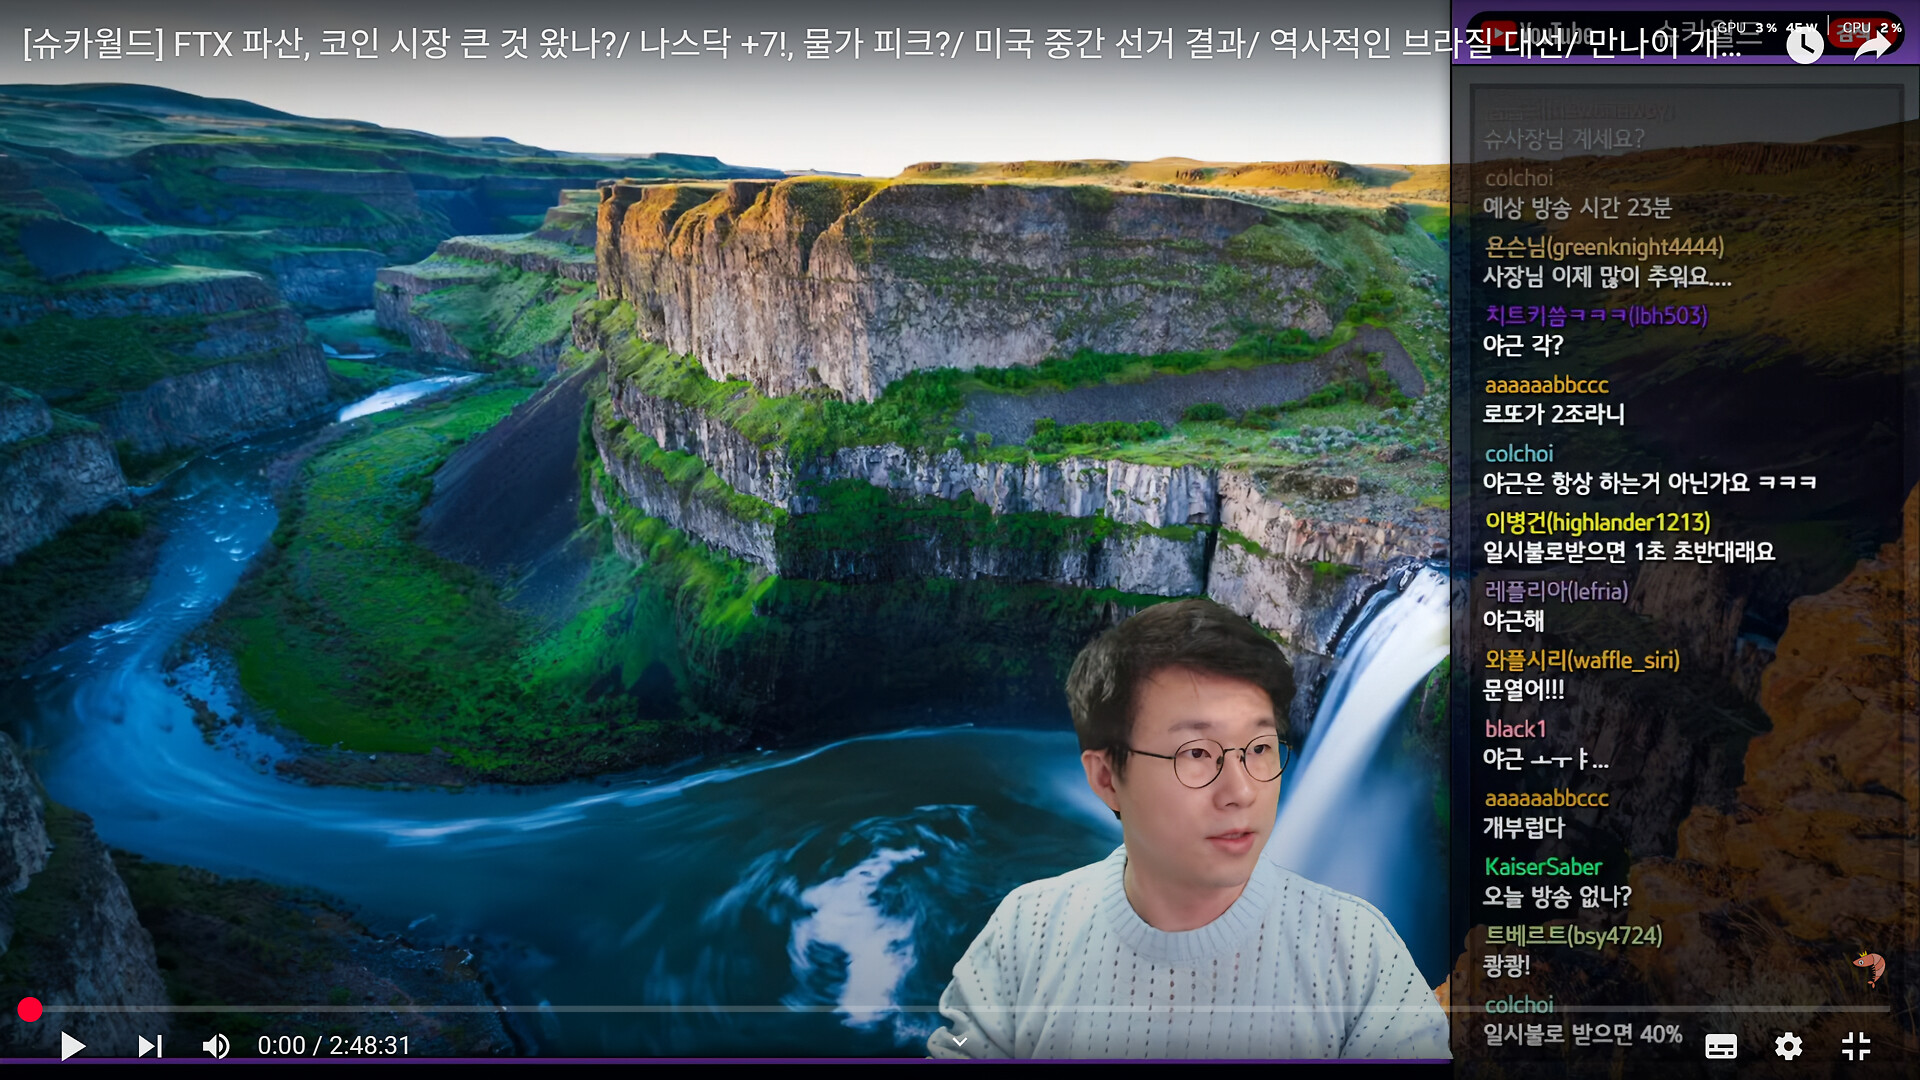The height and width of the screenshot is (1080, 1920).
Task: Mute audio with the speaker icon
Action: coord(215,1046)
